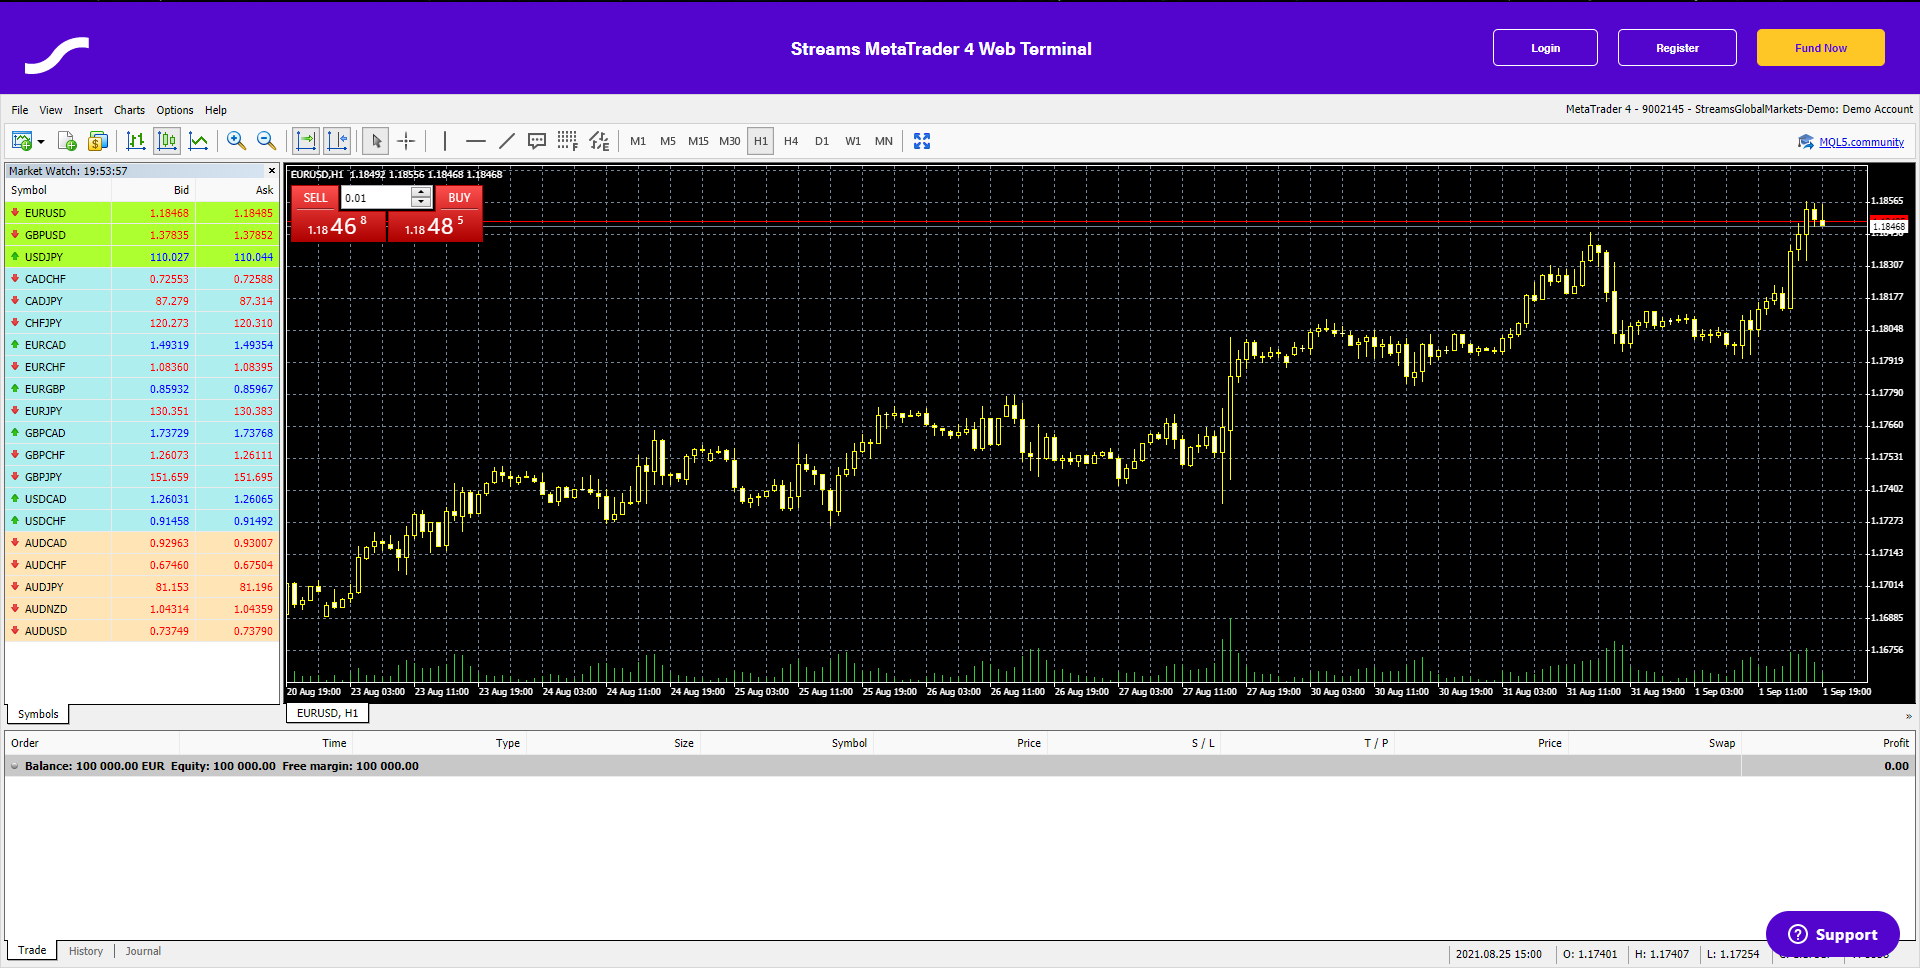Open the File menu
1920x971 pixels.
pyautogui.click(x=20, y=110)
